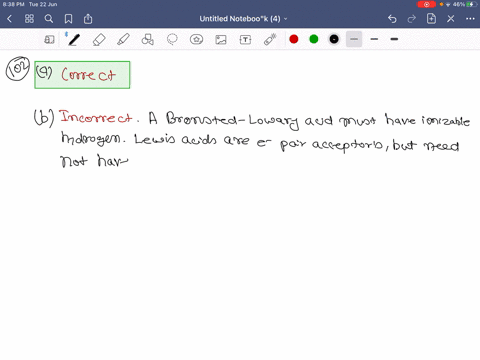Add a new page to the notebook
This screenshot has width=480, height=360.
coord(431,19)
